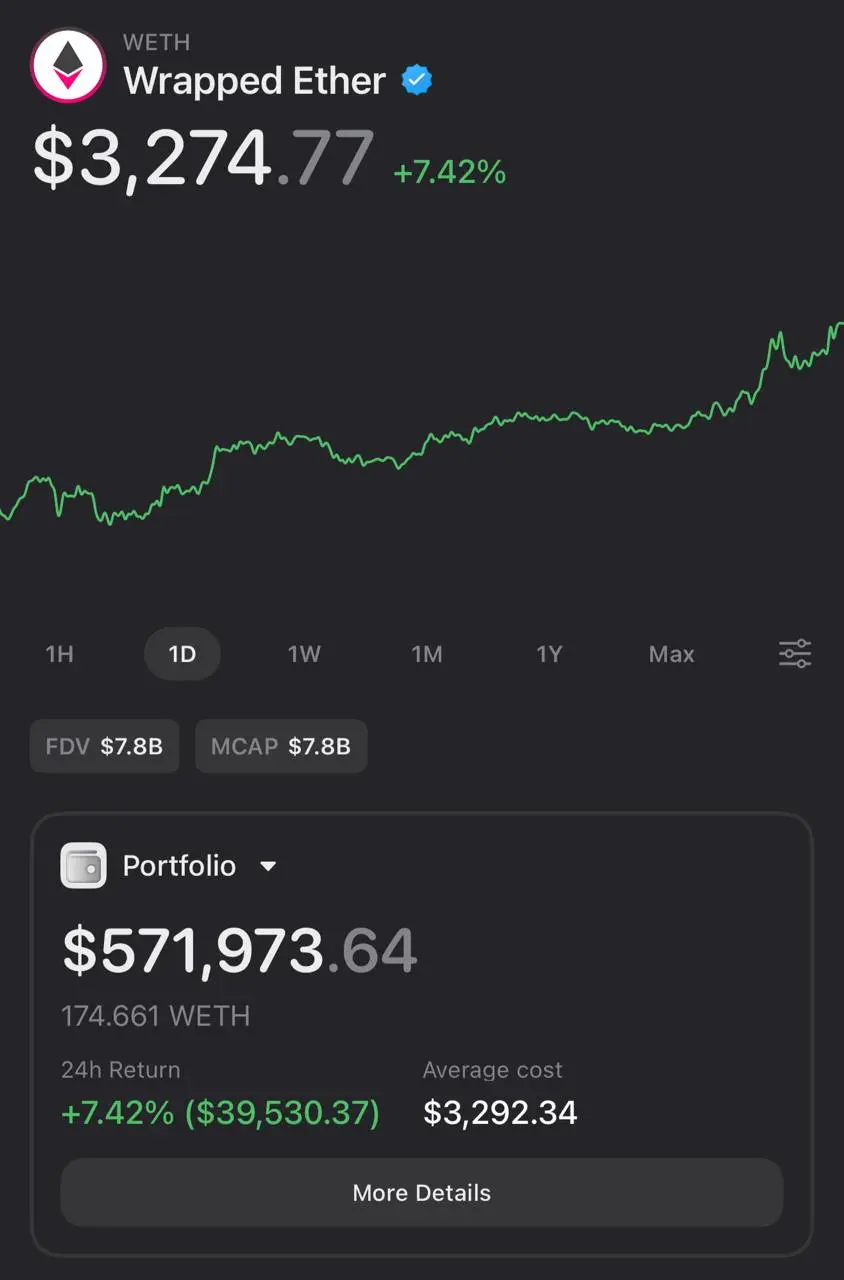Select the 1D timeframe
This screenshot has height=1280, width=844.
(x=182, y=654)
